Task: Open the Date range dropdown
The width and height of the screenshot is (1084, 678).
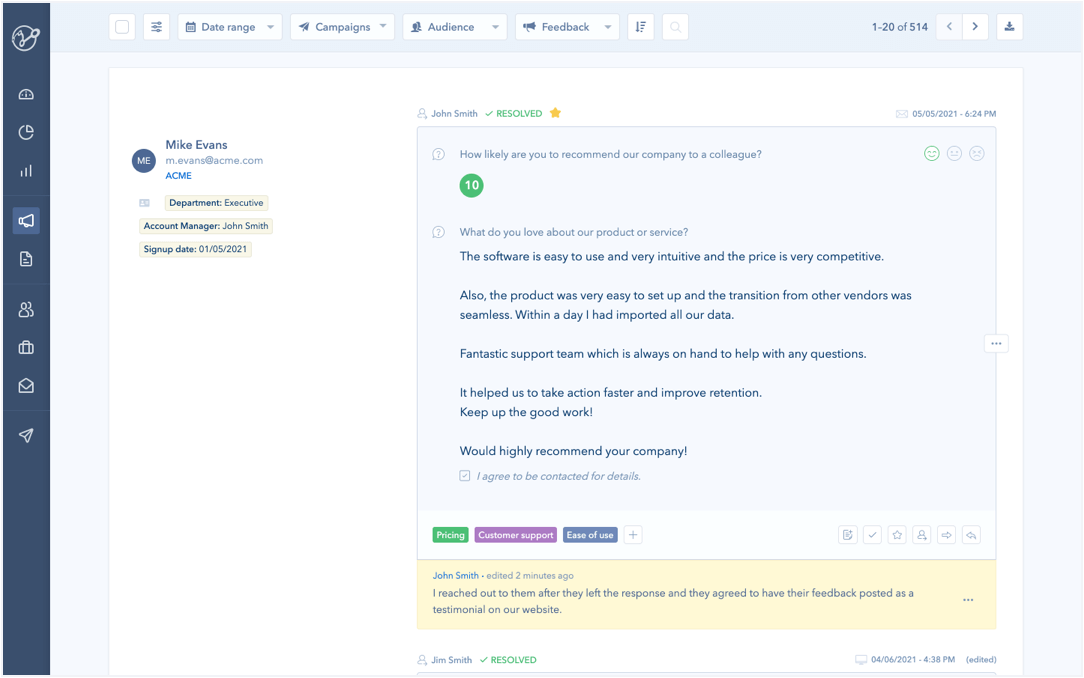Action: click(x=230, y=27)
